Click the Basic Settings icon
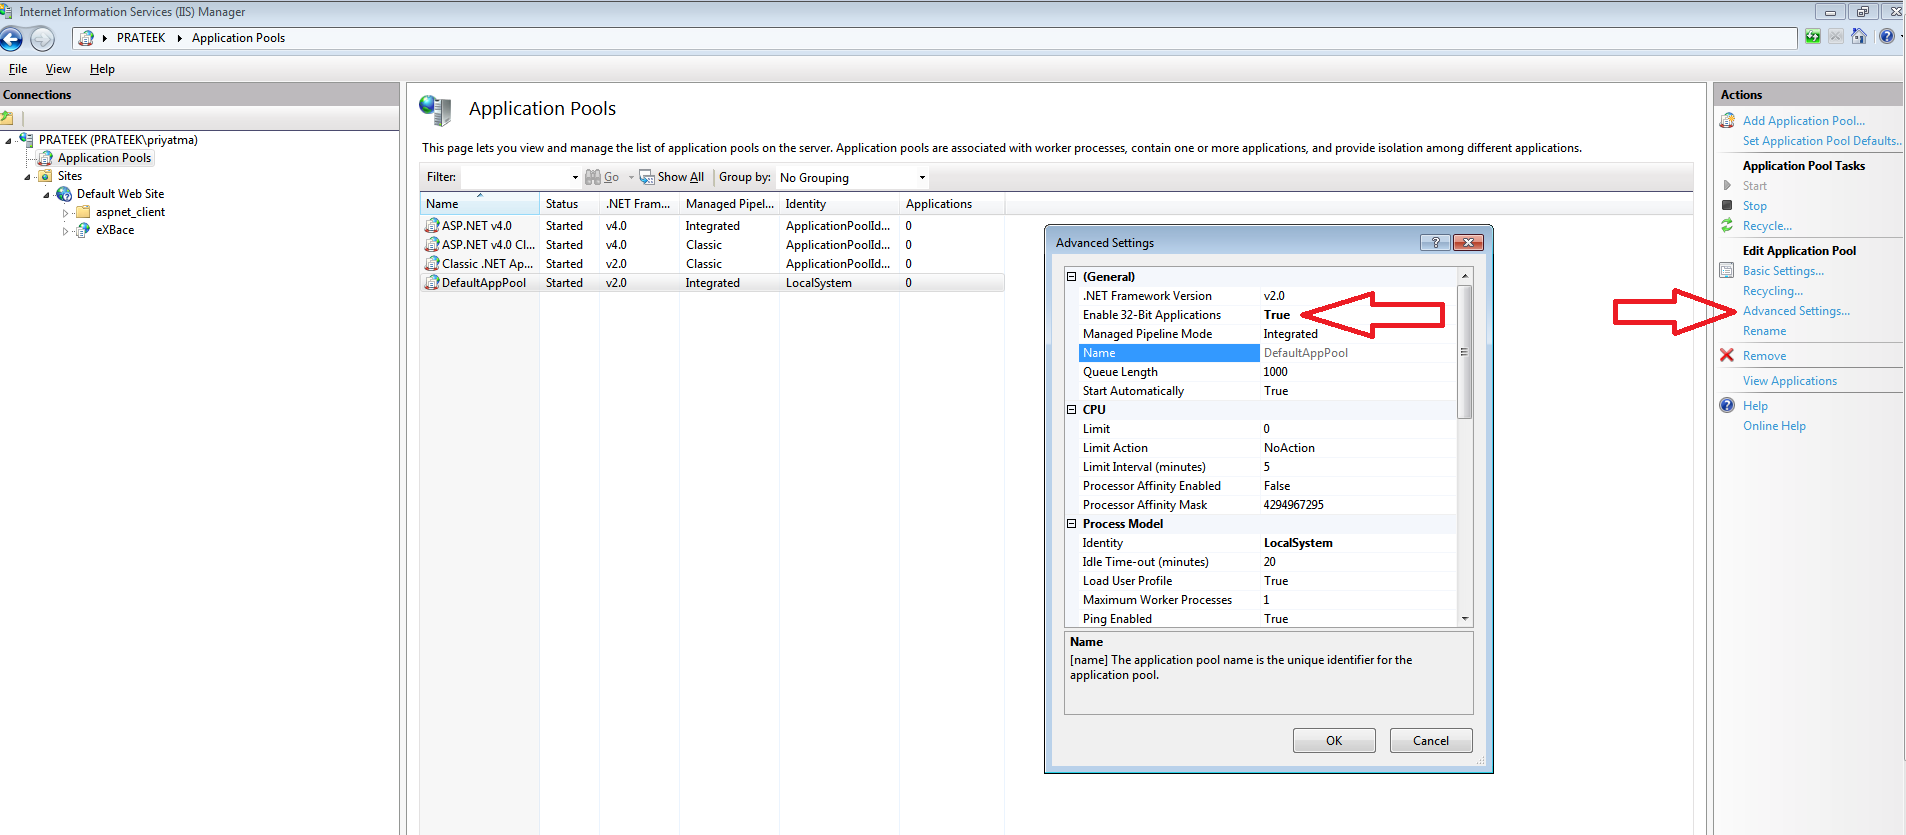1906x835 pixels. click(1727, 271)
